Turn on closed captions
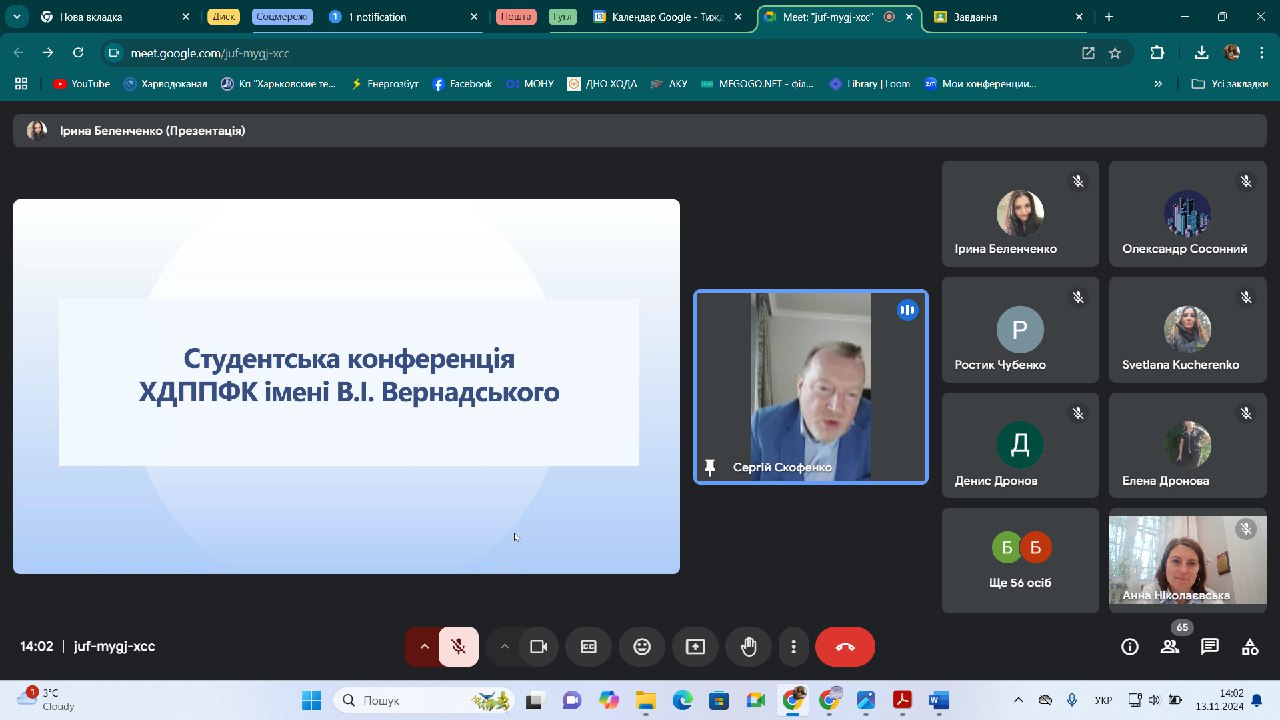 (589, 647)
